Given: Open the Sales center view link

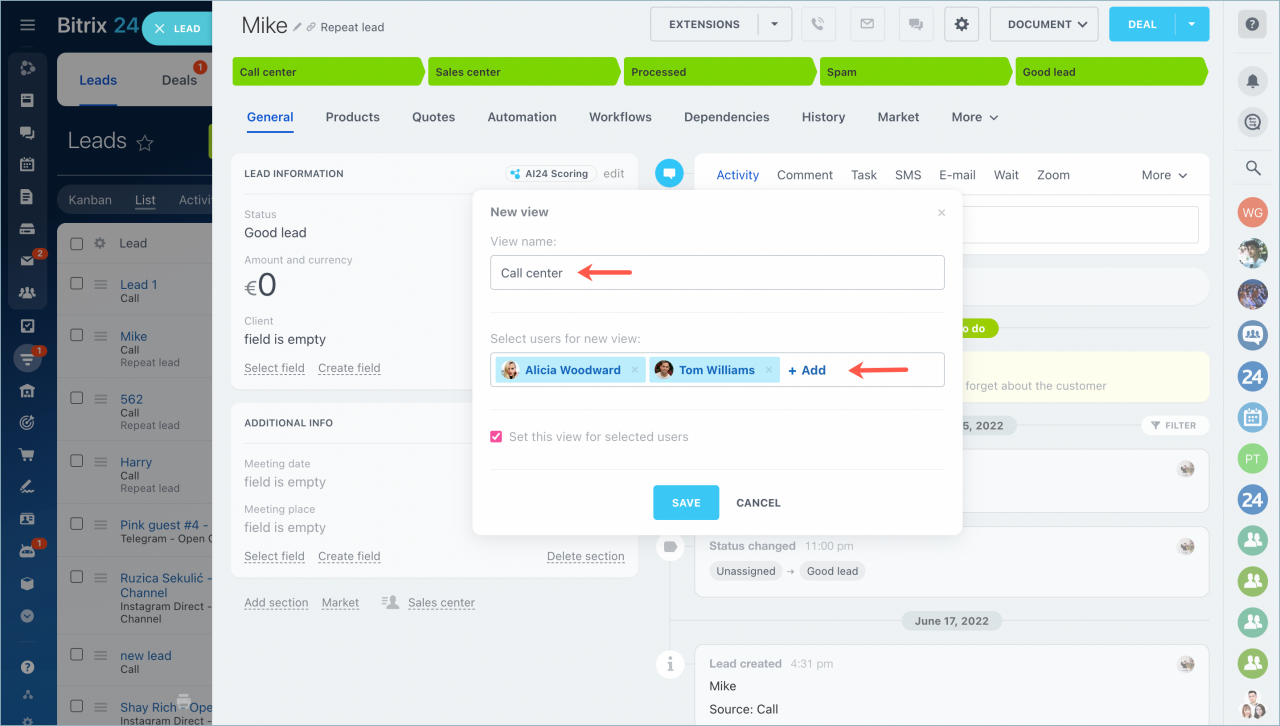Looking at the screenshot, I should coord(441,603).
